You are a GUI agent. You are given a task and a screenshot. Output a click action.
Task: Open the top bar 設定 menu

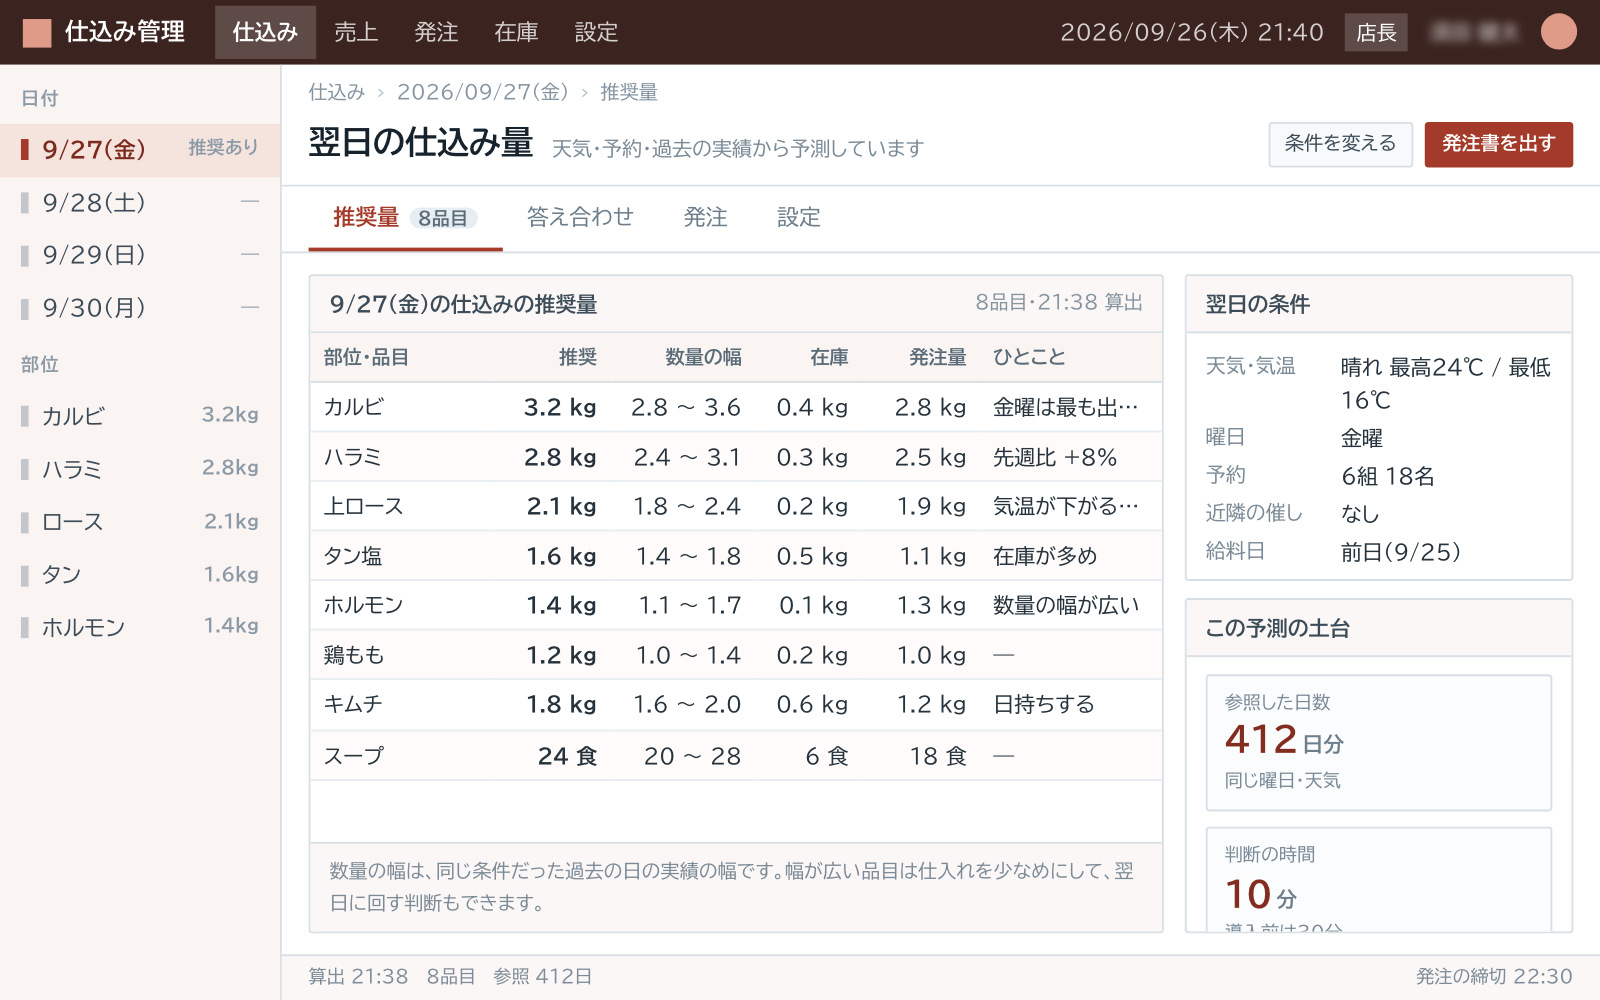click(x=596, y=32)
